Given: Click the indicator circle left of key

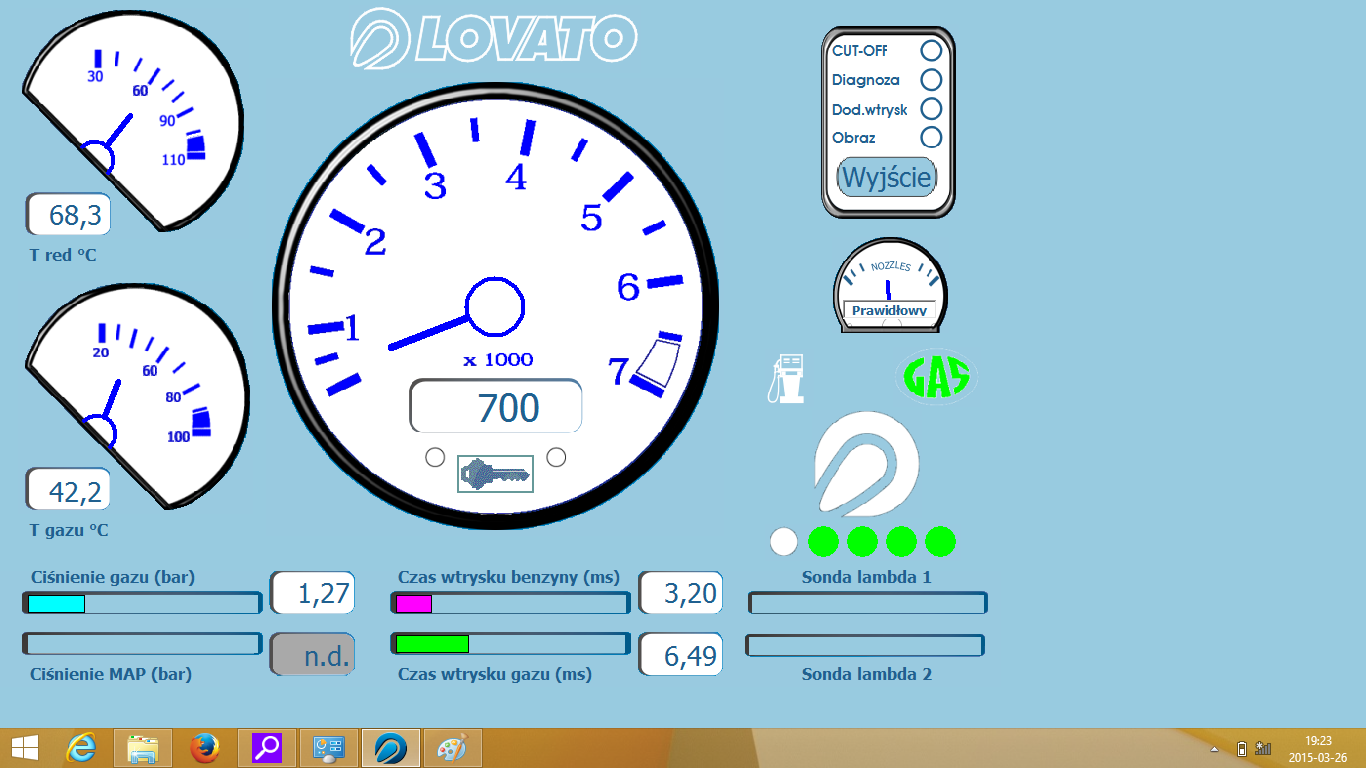Looking at the screenshot, I should [435, 457].
